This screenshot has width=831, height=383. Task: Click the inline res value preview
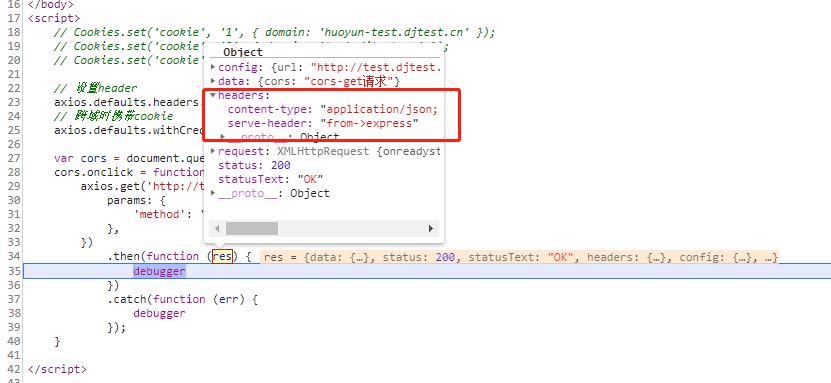520,257
